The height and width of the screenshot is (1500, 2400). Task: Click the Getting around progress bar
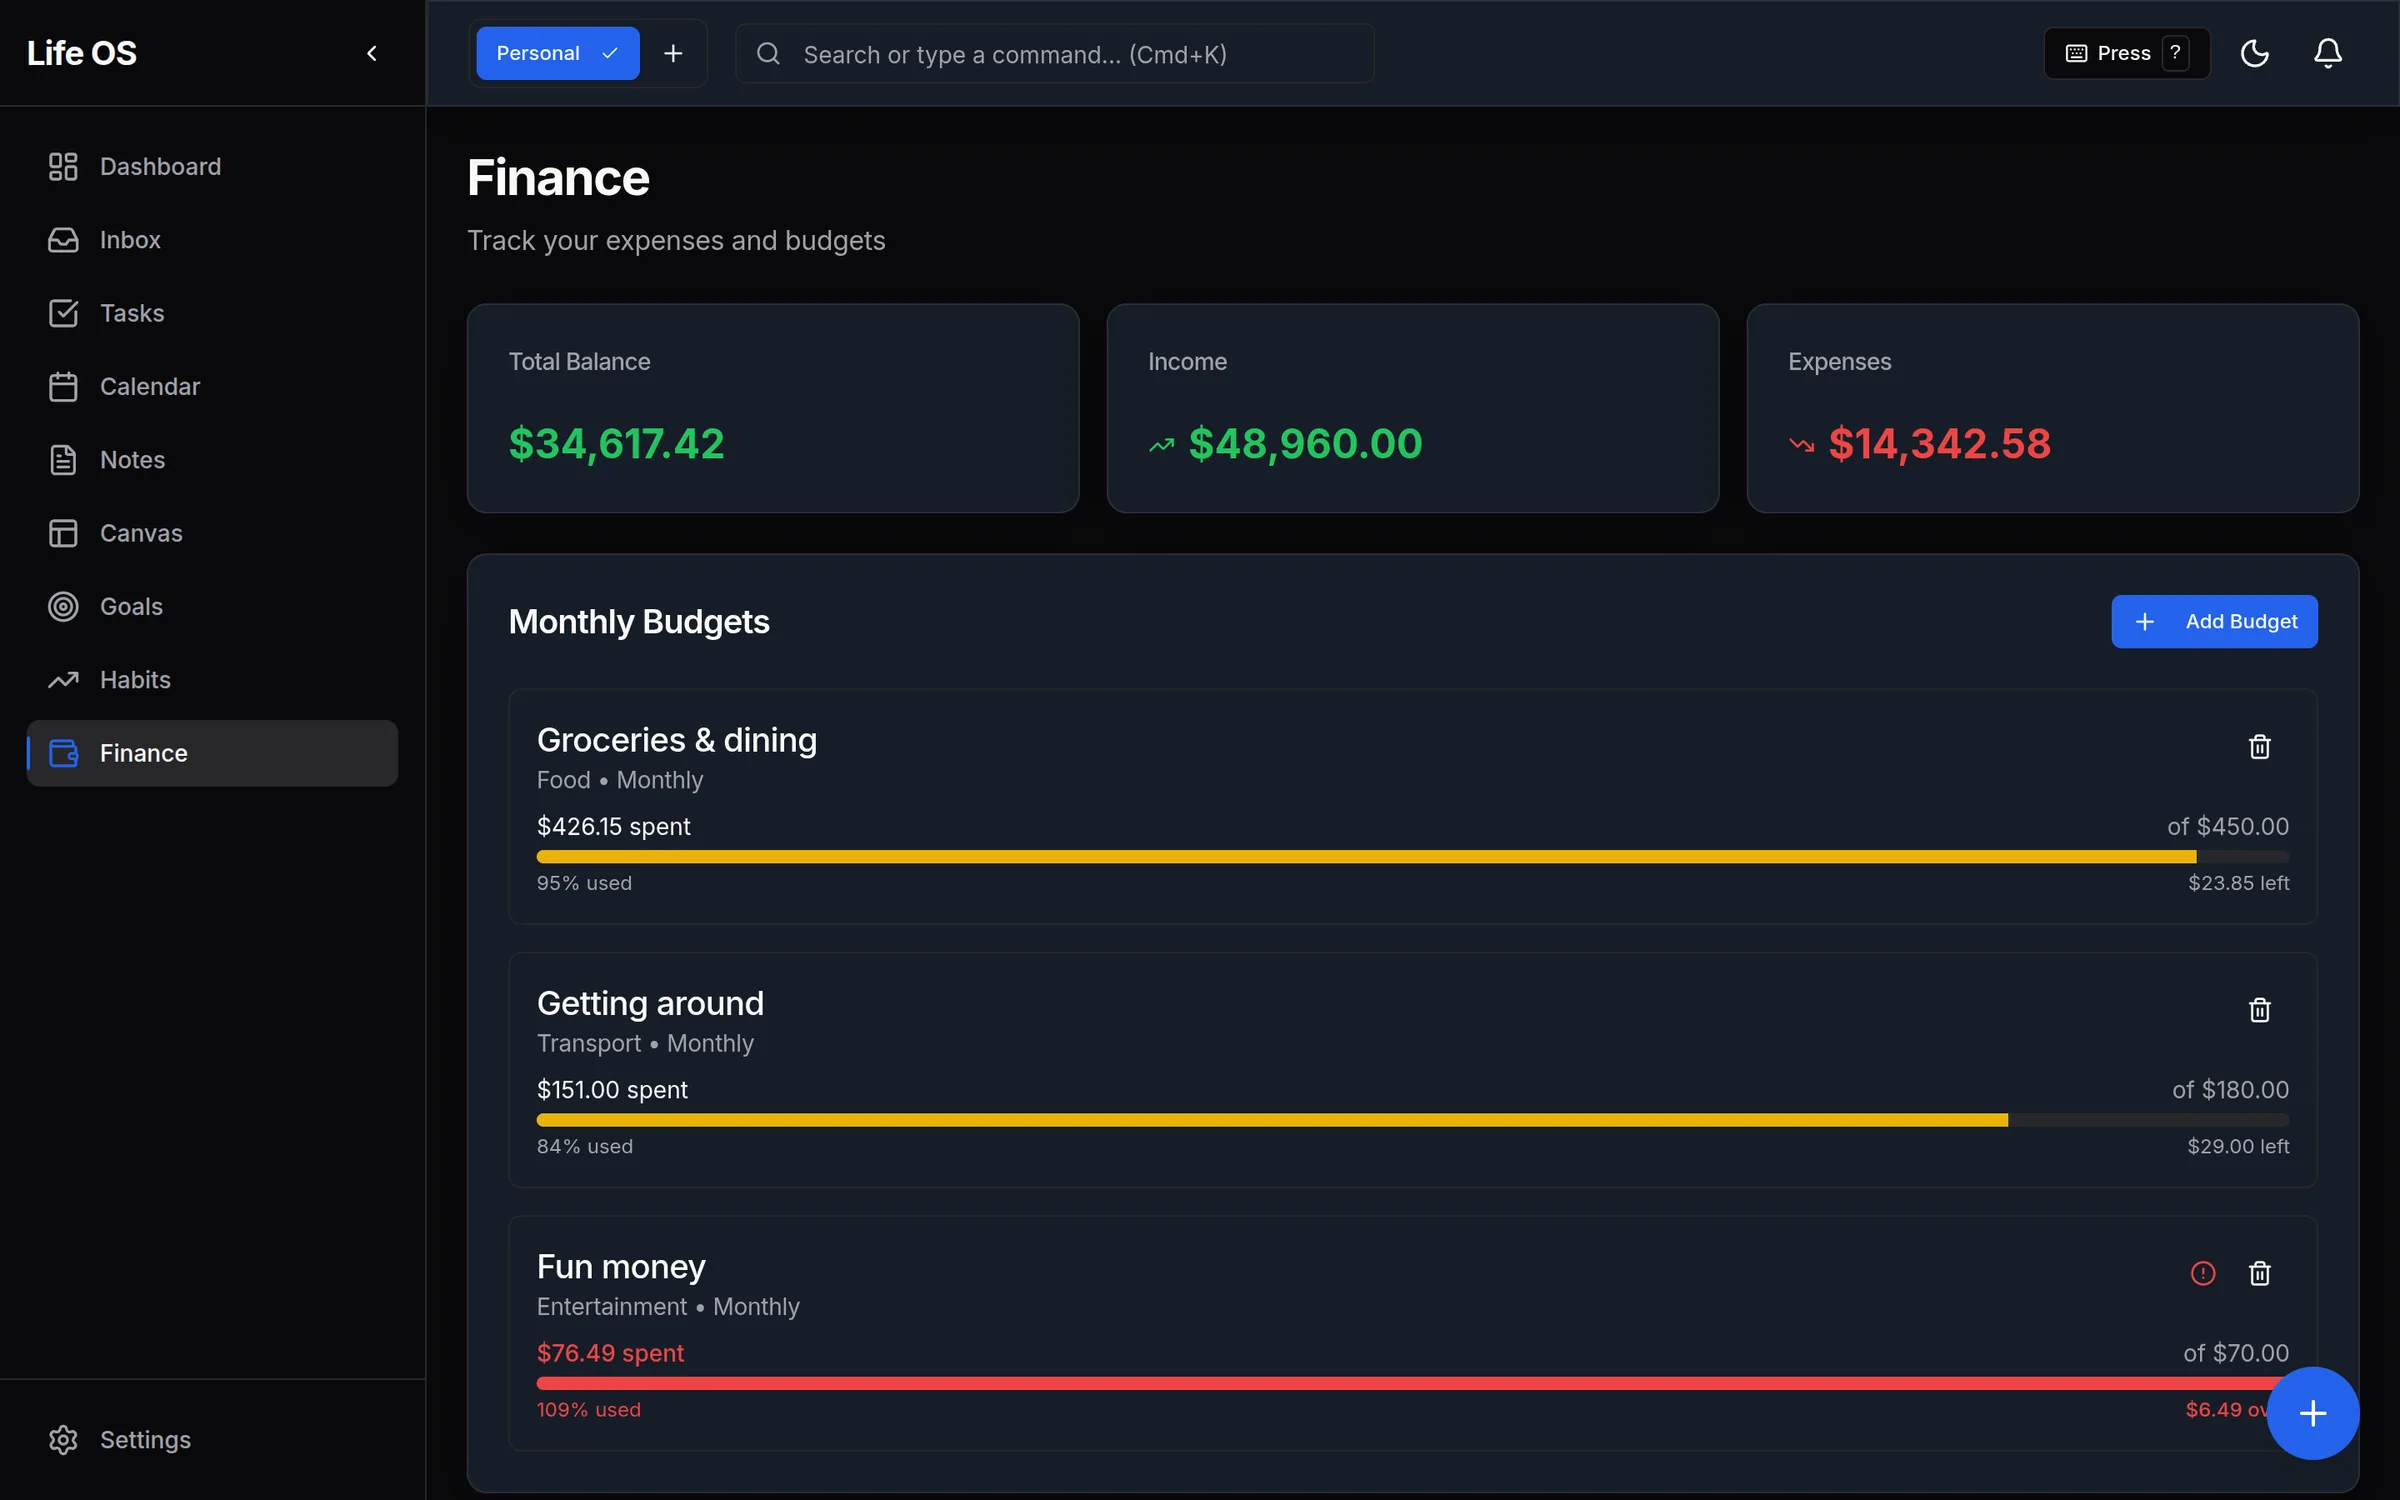[x=1413, y=1120]
